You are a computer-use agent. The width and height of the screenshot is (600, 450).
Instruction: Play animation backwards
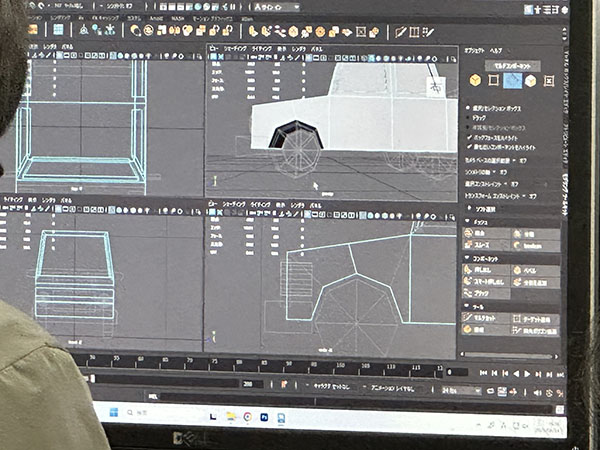pyautogui.click(x=516, y=373)
